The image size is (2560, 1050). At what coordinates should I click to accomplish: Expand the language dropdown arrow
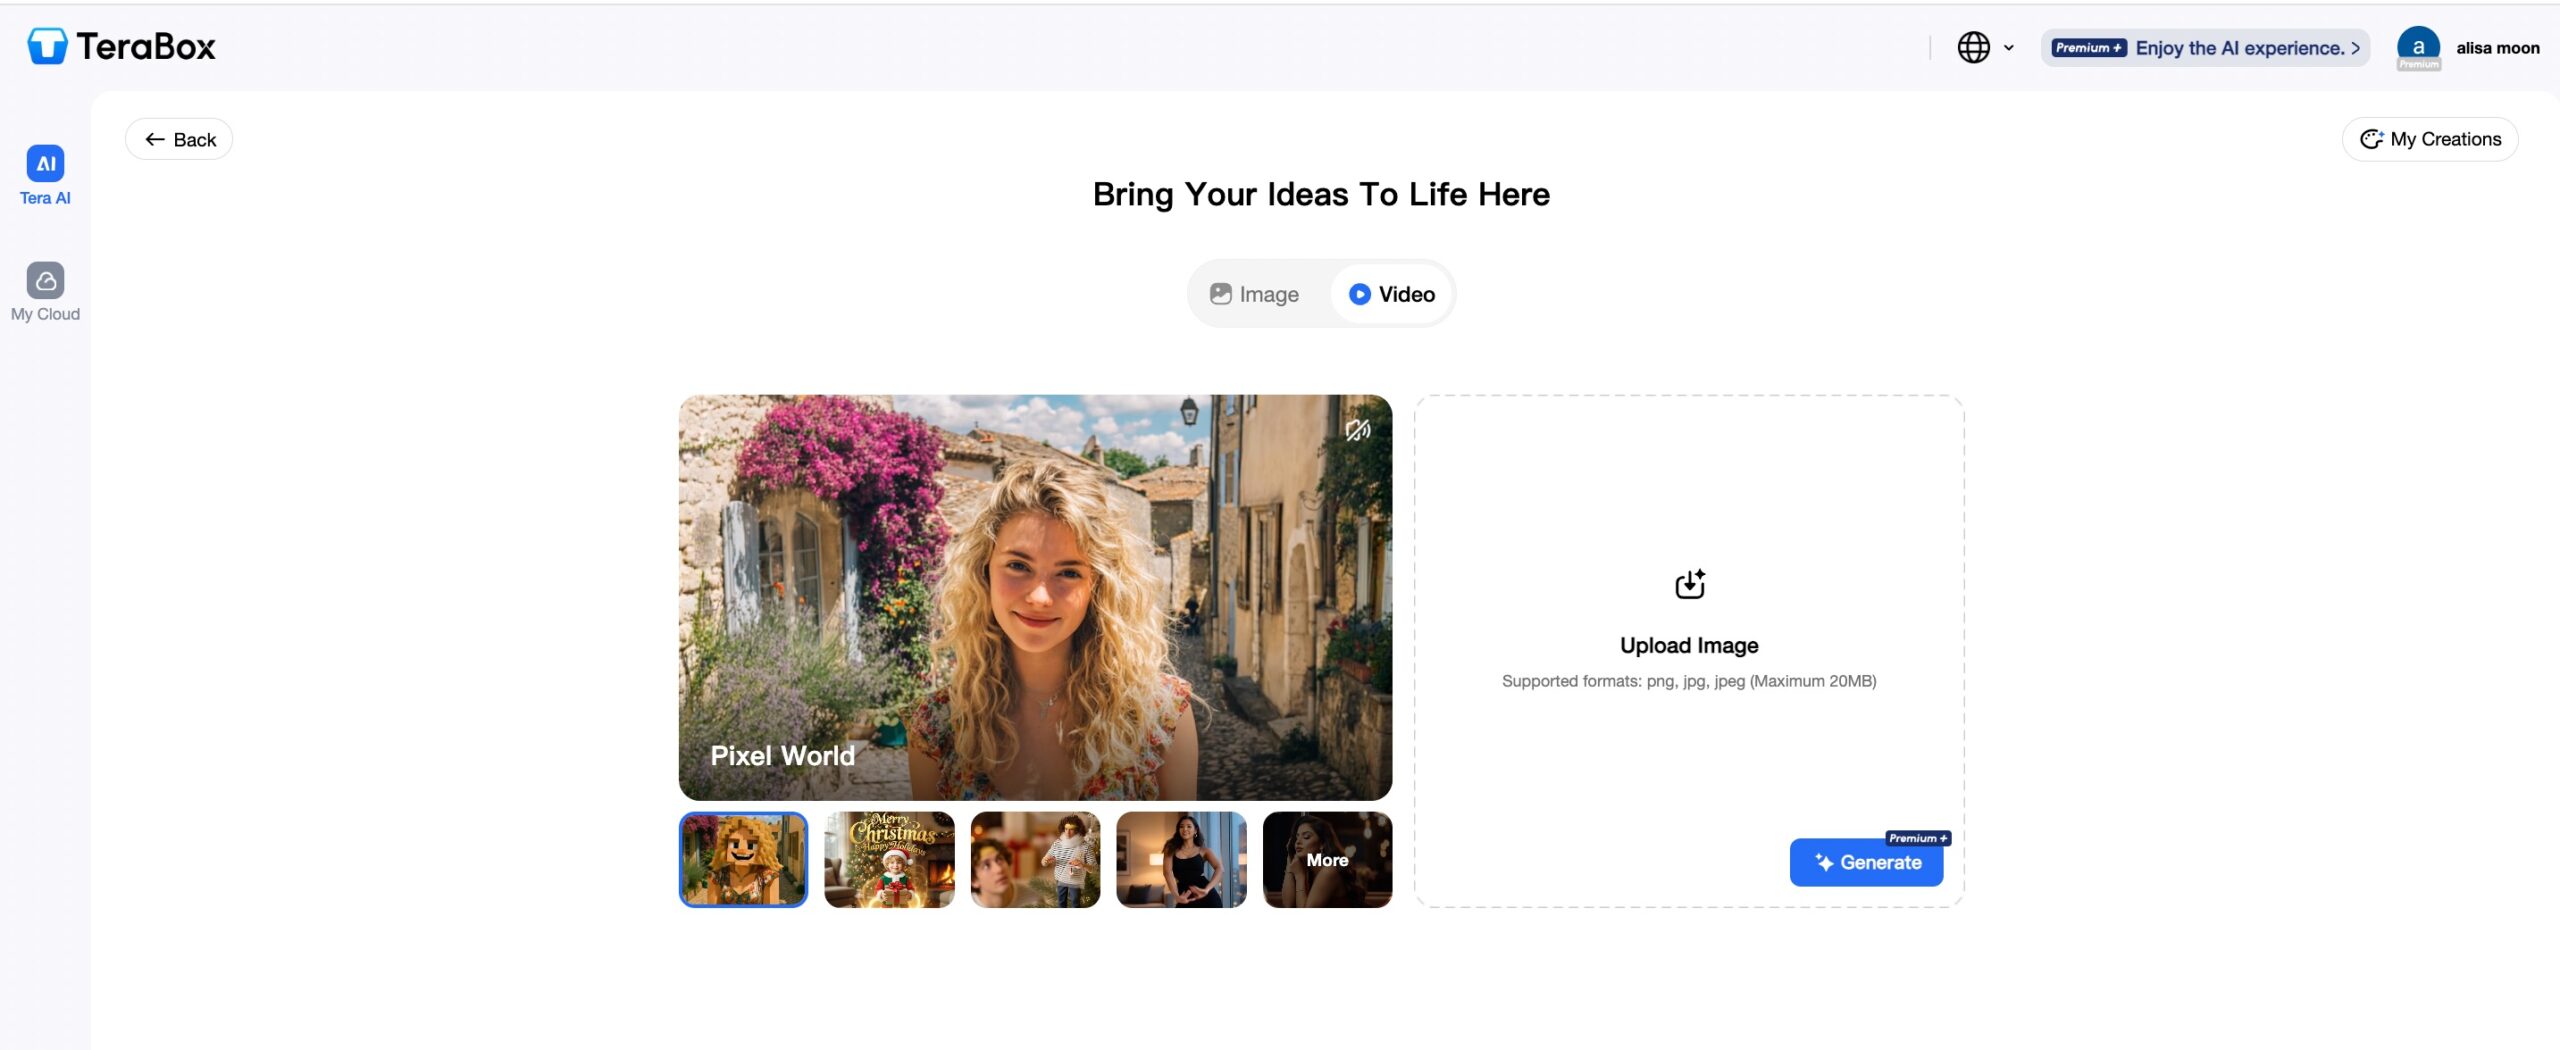point(2009,48)
